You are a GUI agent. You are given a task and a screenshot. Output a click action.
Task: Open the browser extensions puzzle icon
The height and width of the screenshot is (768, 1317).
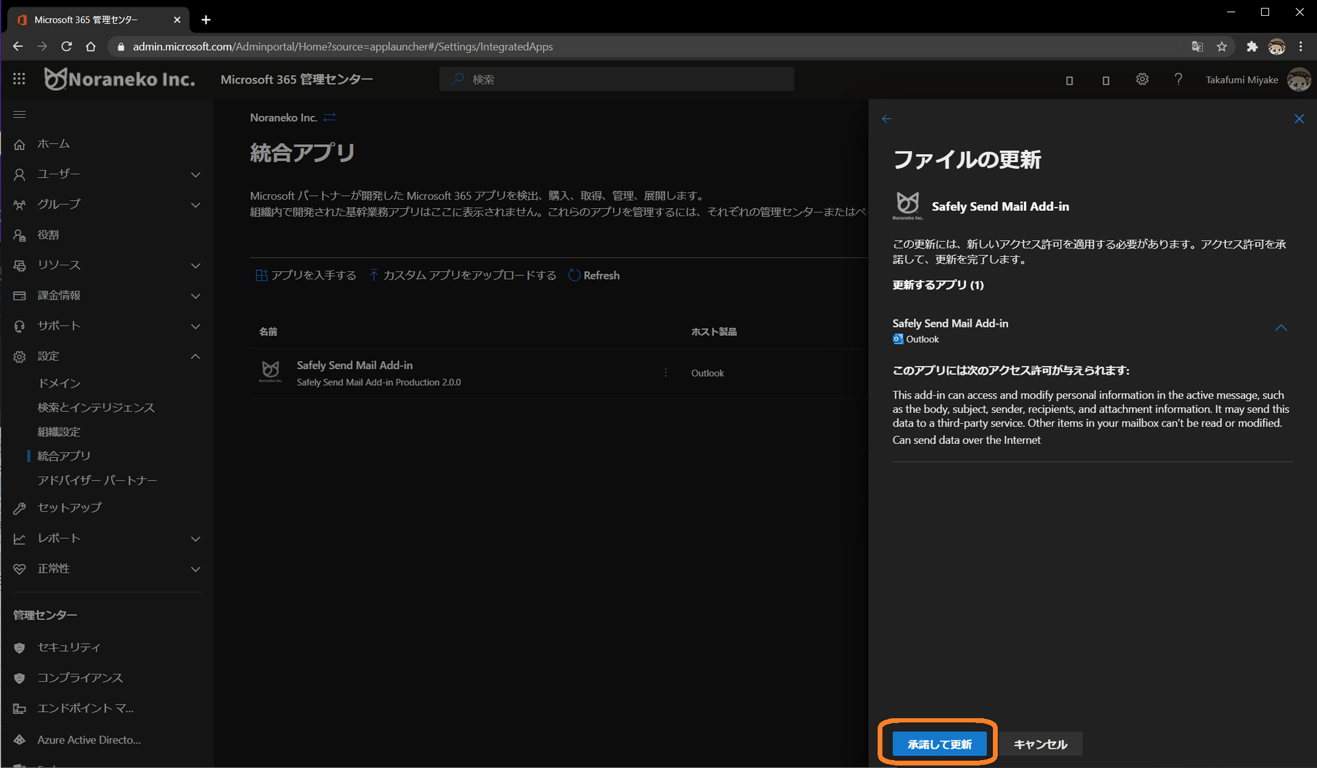click(1251, 46)
